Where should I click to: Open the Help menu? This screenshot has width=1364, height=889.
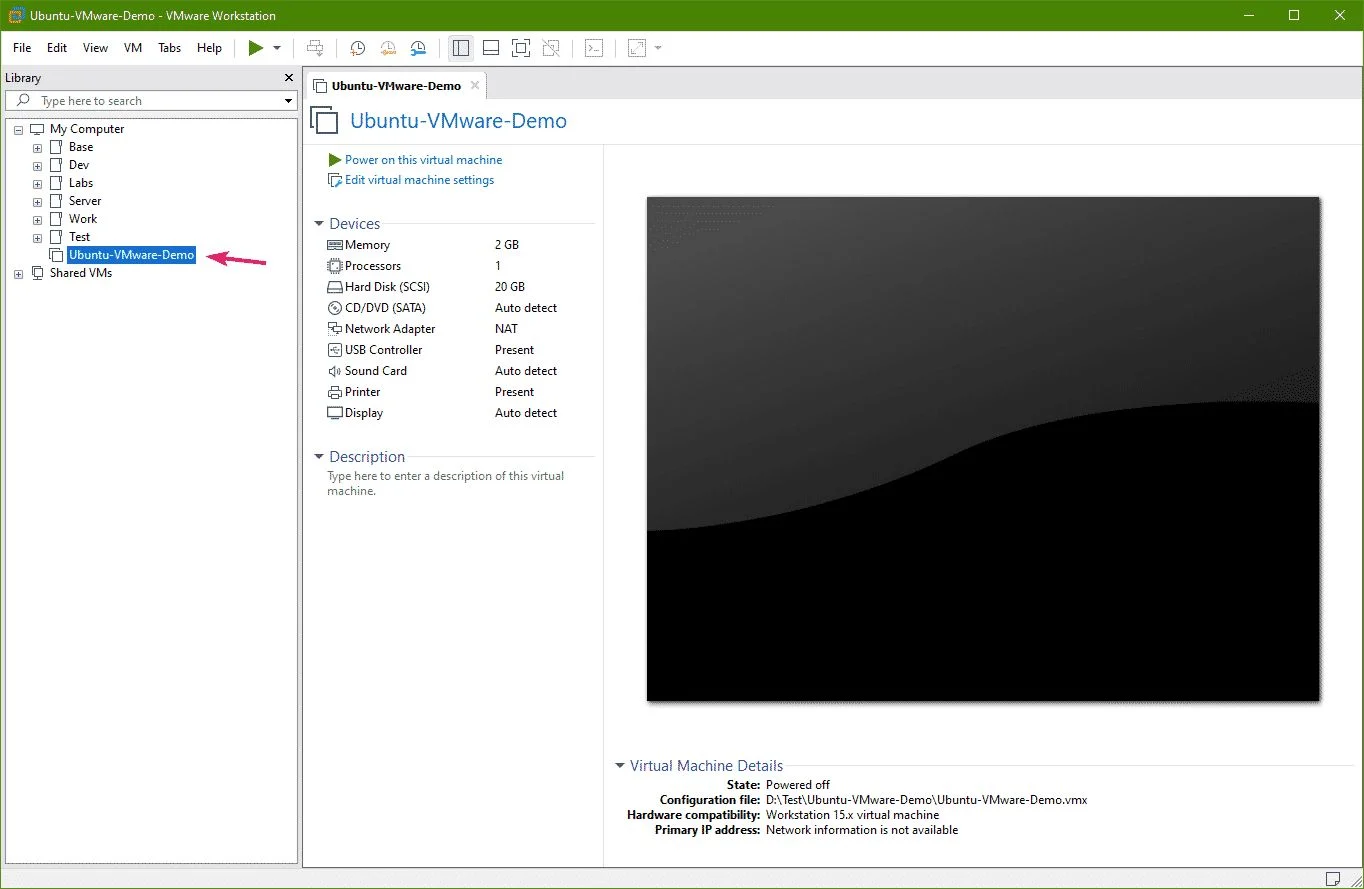pos(209,48)
